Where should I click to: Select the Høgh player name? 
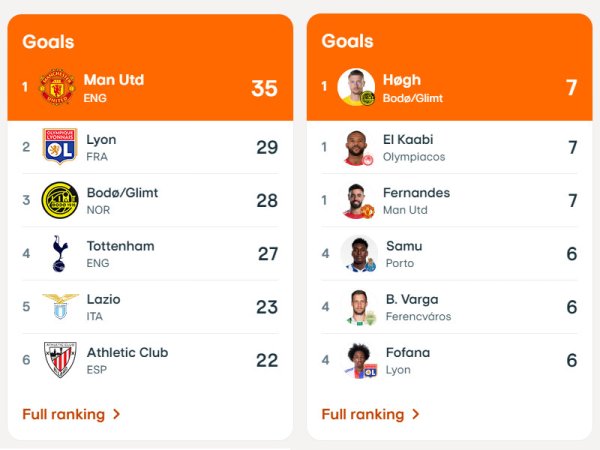(x=402, y=80)
